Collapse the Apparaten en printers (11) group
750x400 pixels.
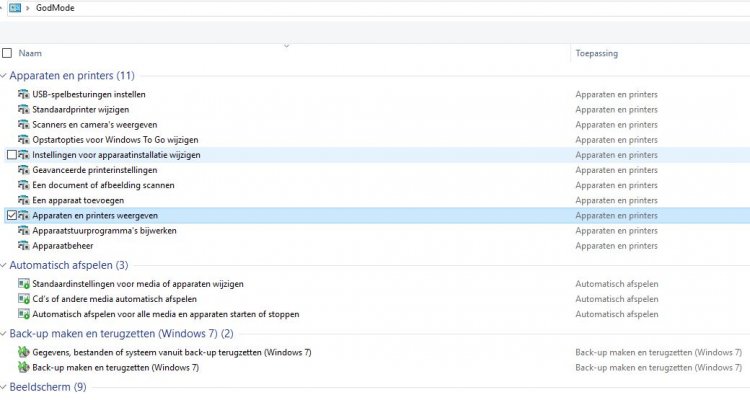(4, 76)
